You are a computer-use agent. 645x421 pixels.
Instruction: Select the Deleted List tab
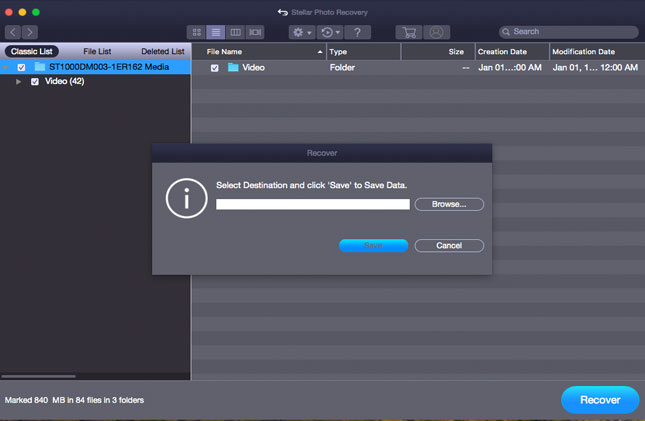162,51
